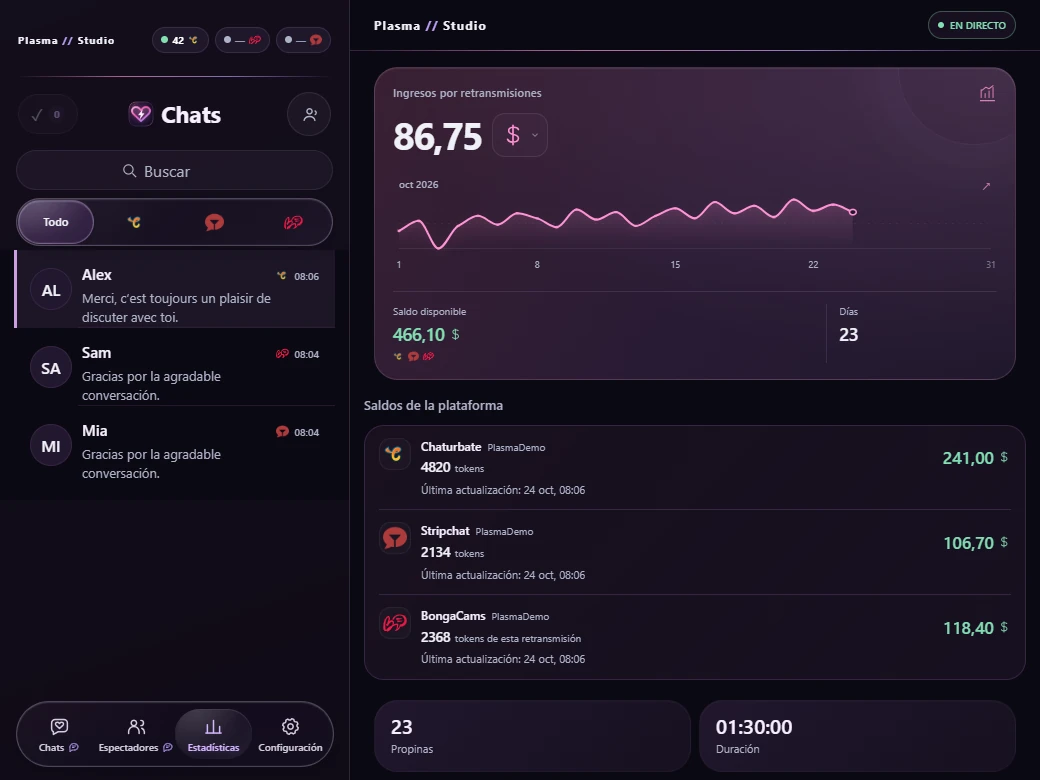
Task: Filter chats by Stripchat
Action: pos(214,222)
